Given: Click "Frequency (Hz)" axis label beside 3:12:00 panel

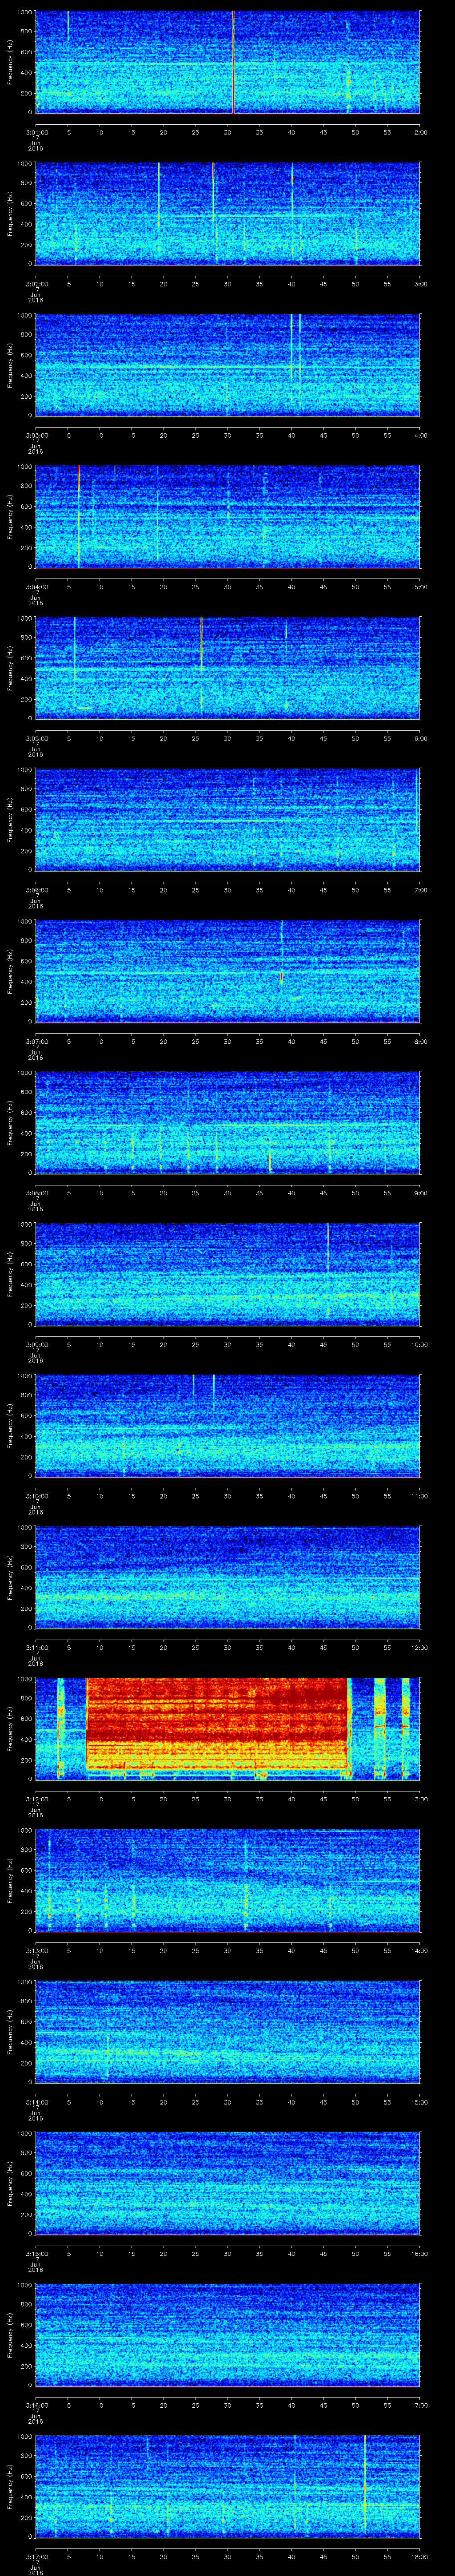Looking at the screenshot, I should click(x=10, y=1728).
